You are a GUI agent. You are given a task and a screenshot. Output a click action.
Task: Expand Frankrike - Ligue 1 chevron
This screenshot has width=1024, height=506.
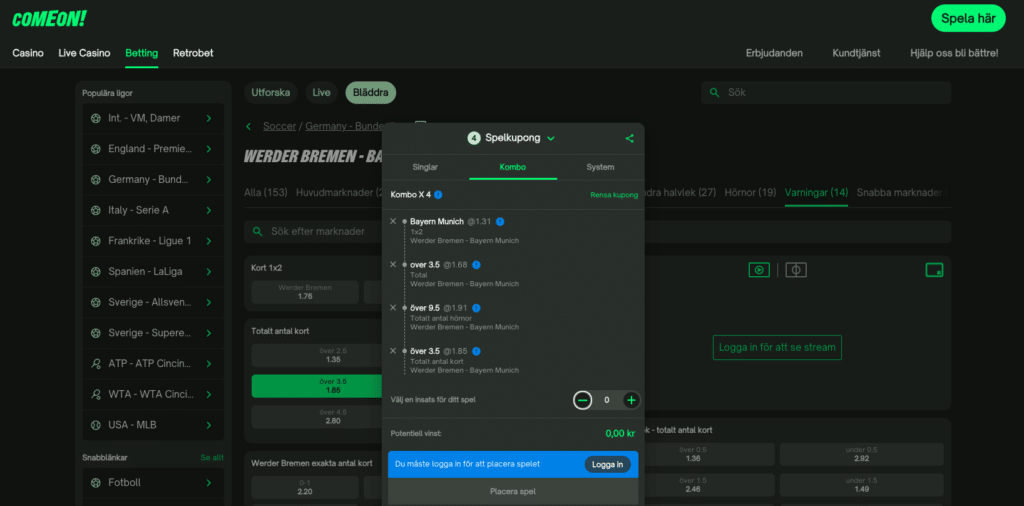coord(209,241)
